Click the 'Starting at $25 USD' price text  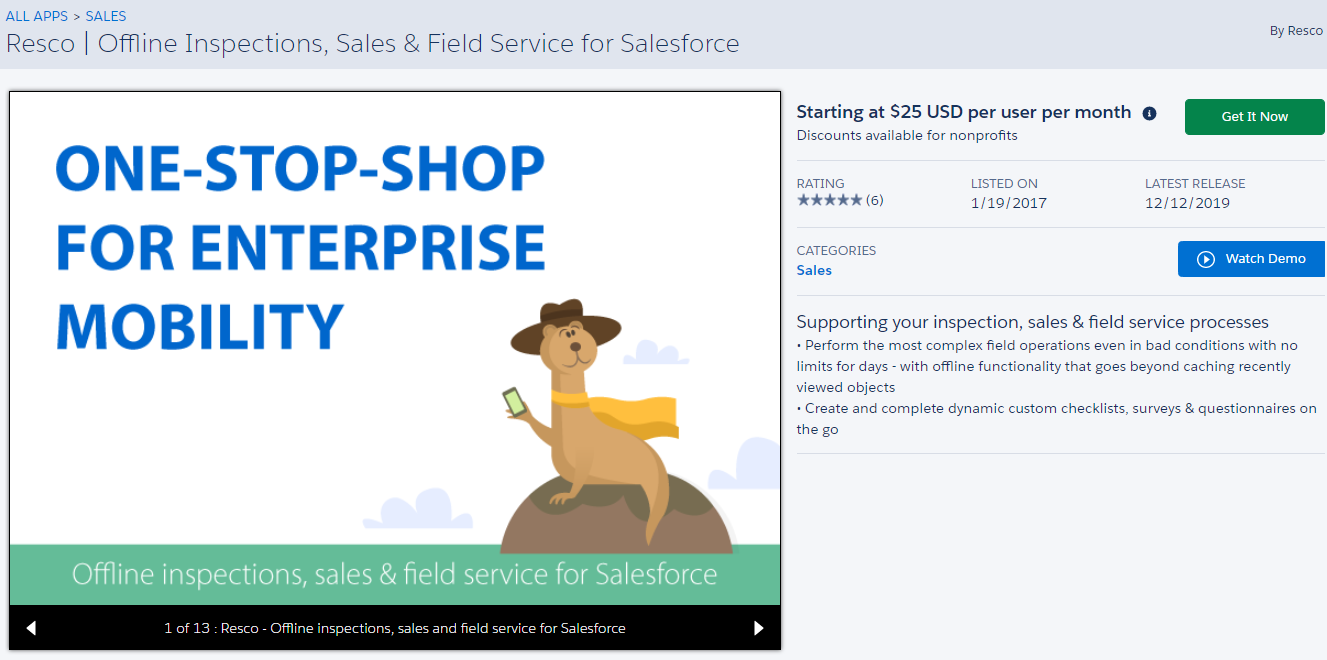963,112
